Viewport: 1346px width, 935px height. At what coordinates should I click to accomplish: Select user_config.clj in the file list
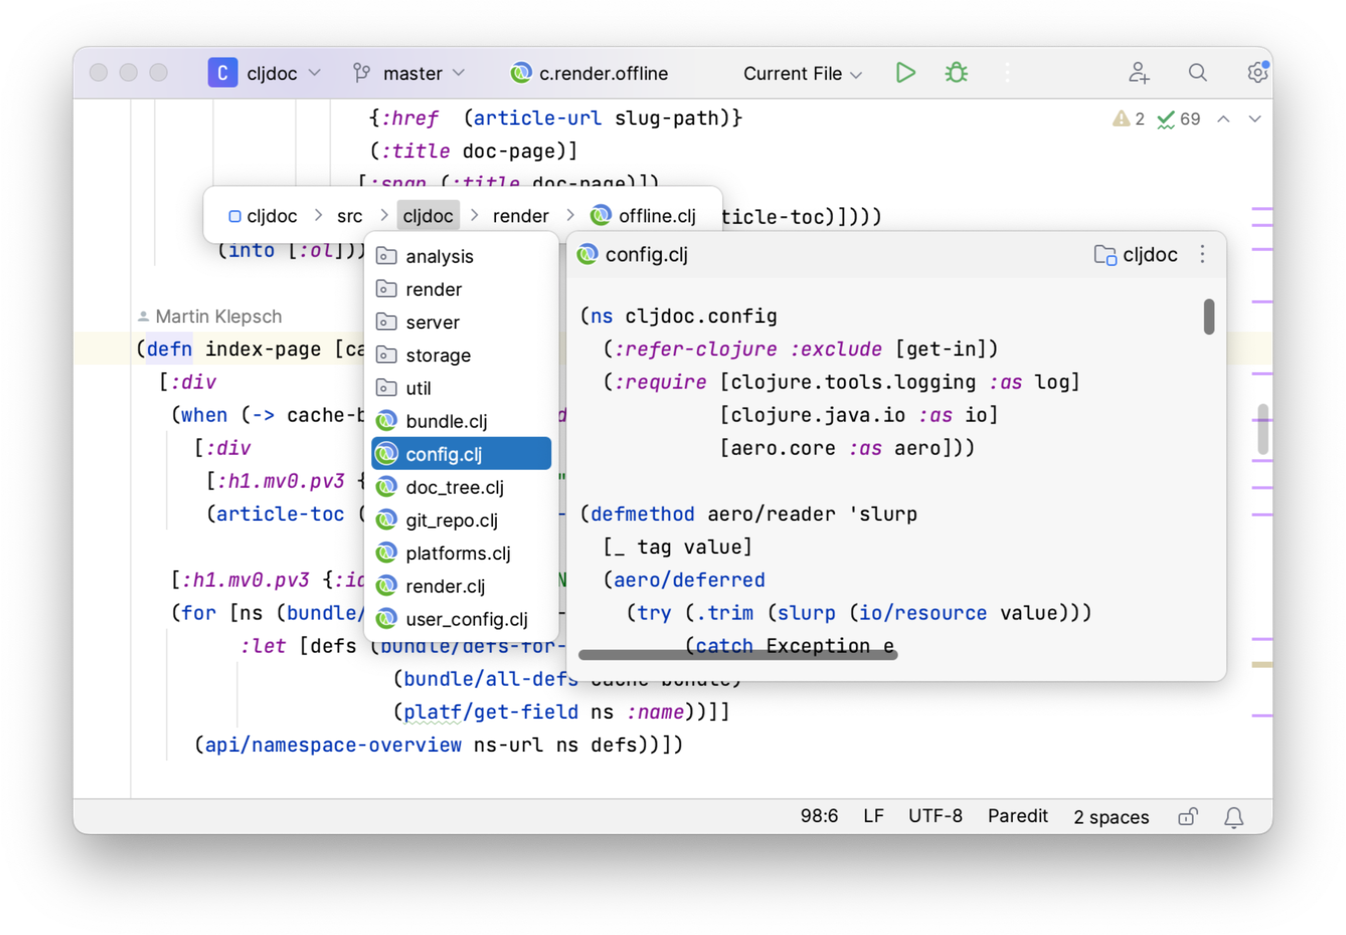[461, 619]
